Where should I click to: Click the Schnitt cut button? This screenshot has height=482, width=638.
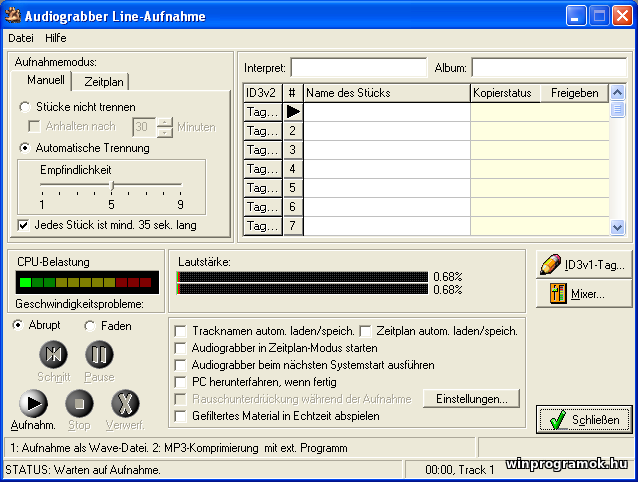pos(53,354)
